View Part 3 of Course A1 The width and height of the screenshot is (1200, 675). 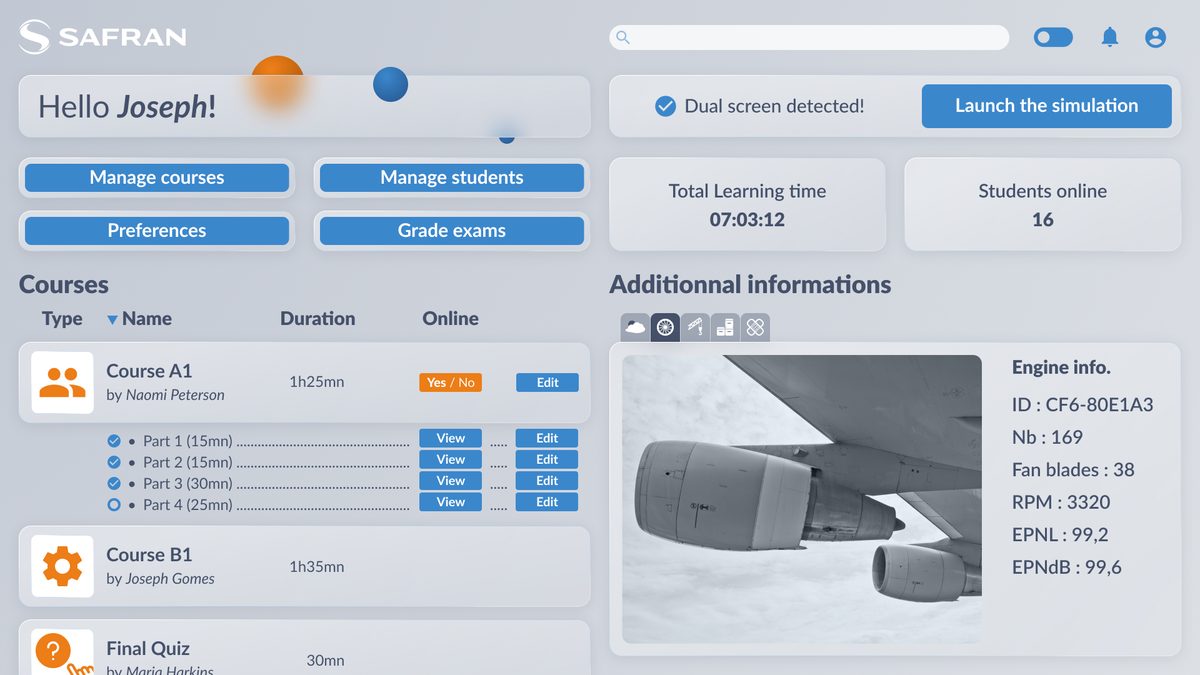[450, 481]
